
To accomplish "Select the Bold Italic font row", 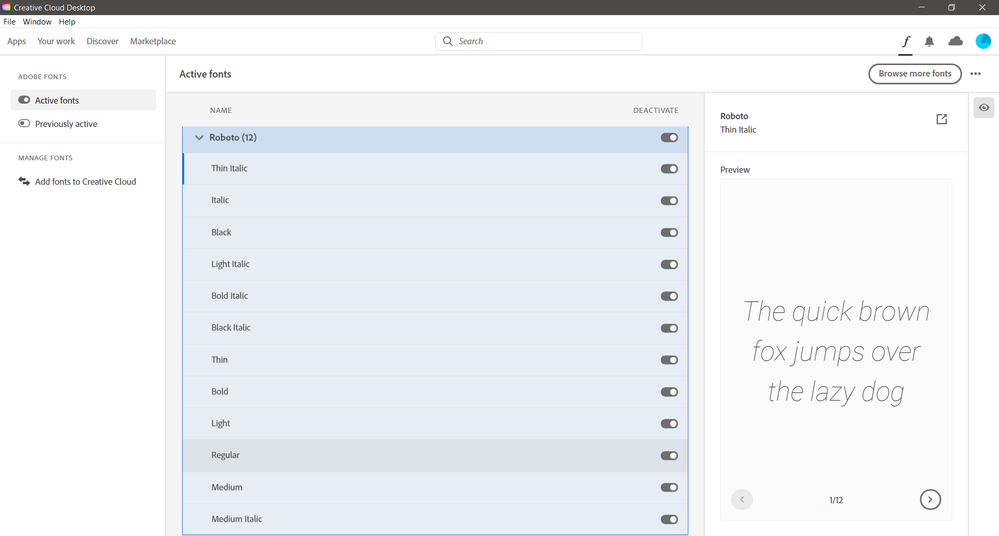I will [435, 296].
